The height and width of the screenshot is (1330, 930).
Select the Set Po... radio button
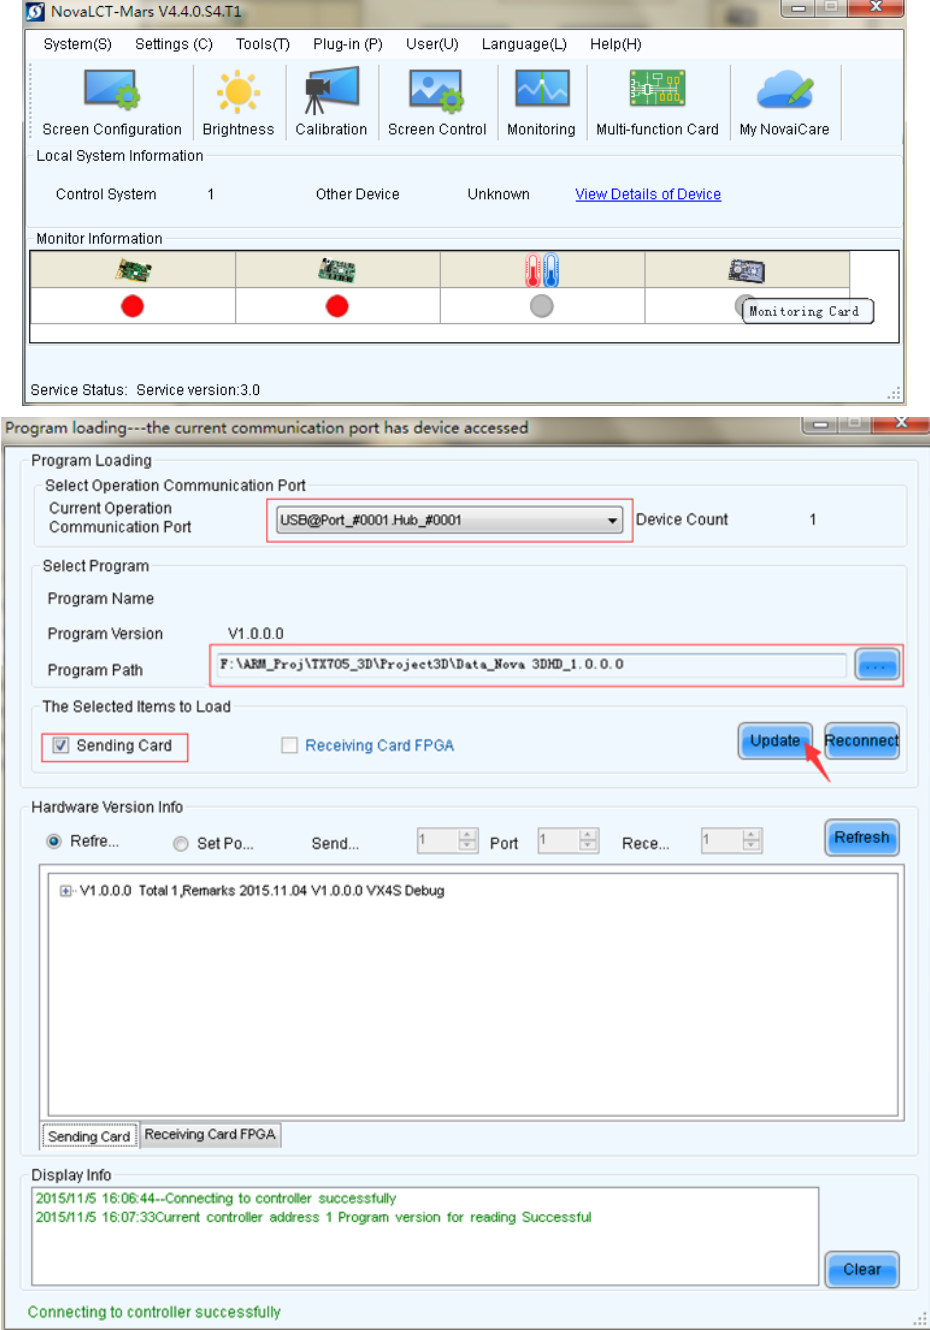[x=181, y=844]
